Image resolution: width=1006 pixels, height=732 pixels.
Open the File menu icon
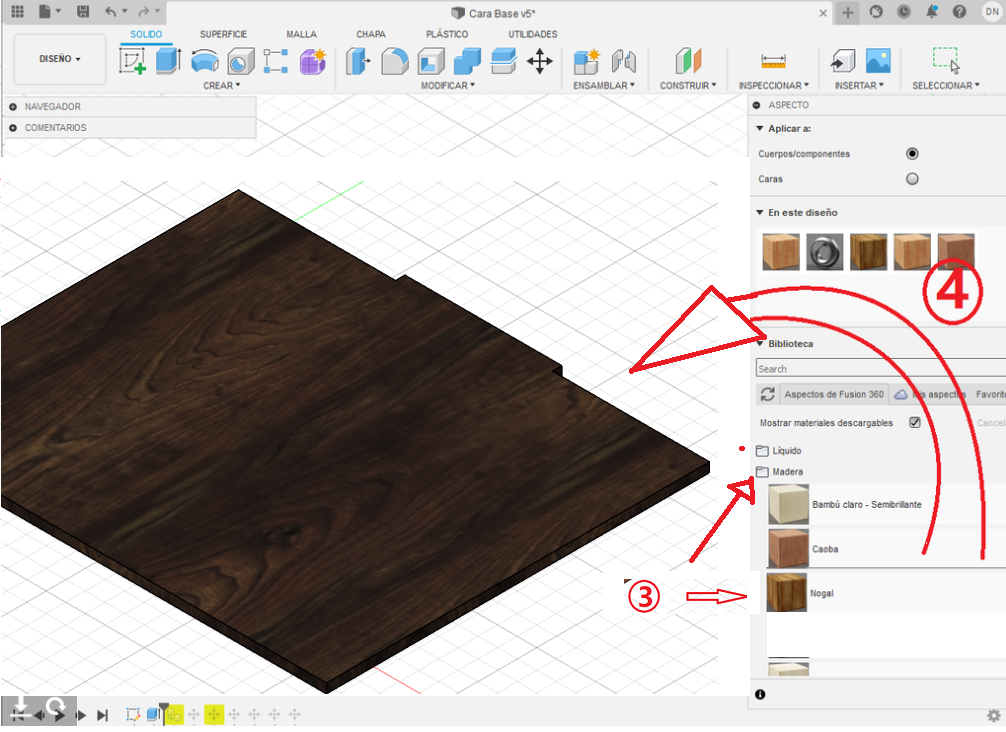[48, 12]
